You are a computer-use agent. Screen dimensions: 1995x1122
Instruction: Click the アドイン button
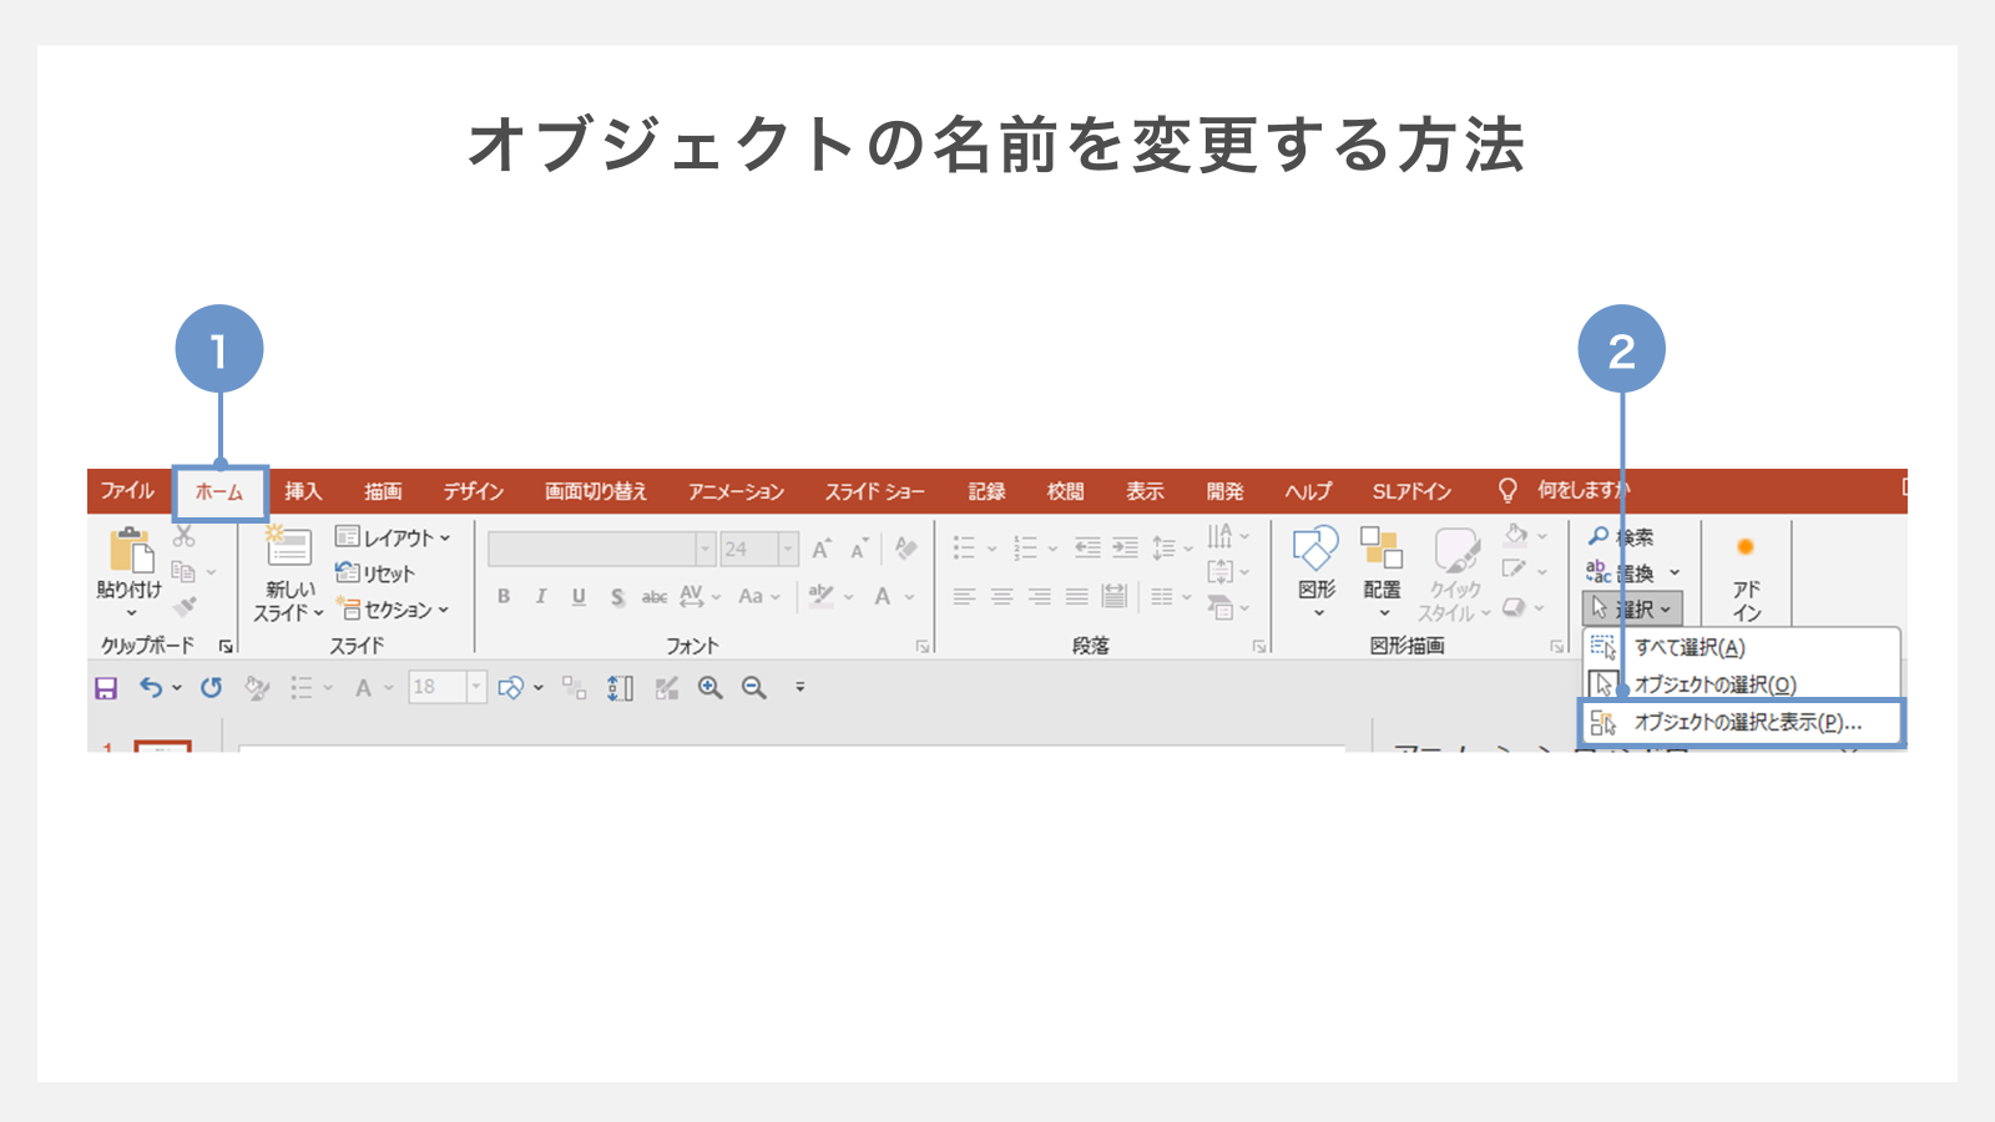[x=1746, y=575]
